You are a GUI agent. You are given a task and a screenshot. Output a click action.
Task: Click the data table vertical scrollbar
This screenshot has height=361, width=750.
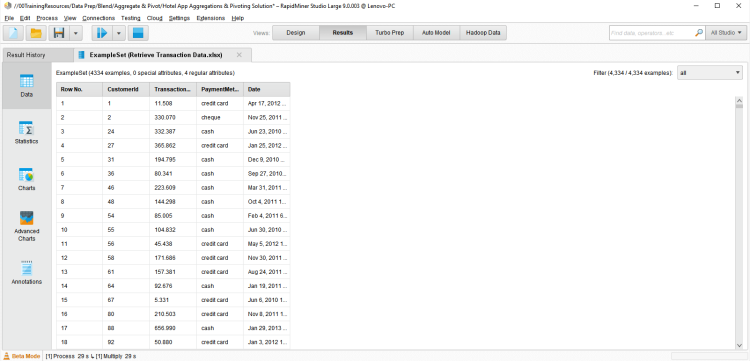[739, 222]
